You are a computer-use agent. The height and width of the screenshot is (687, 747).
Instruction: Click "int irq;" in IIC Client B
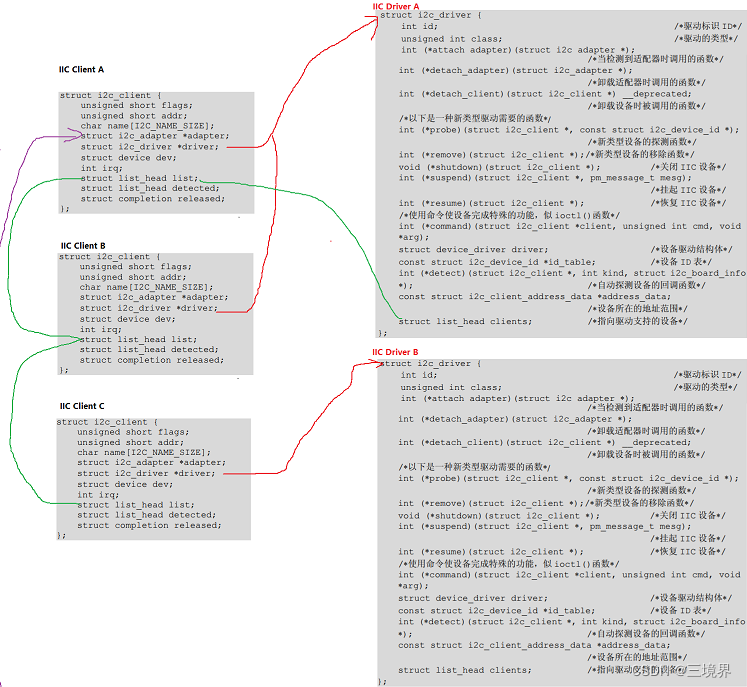coord(101,330)
